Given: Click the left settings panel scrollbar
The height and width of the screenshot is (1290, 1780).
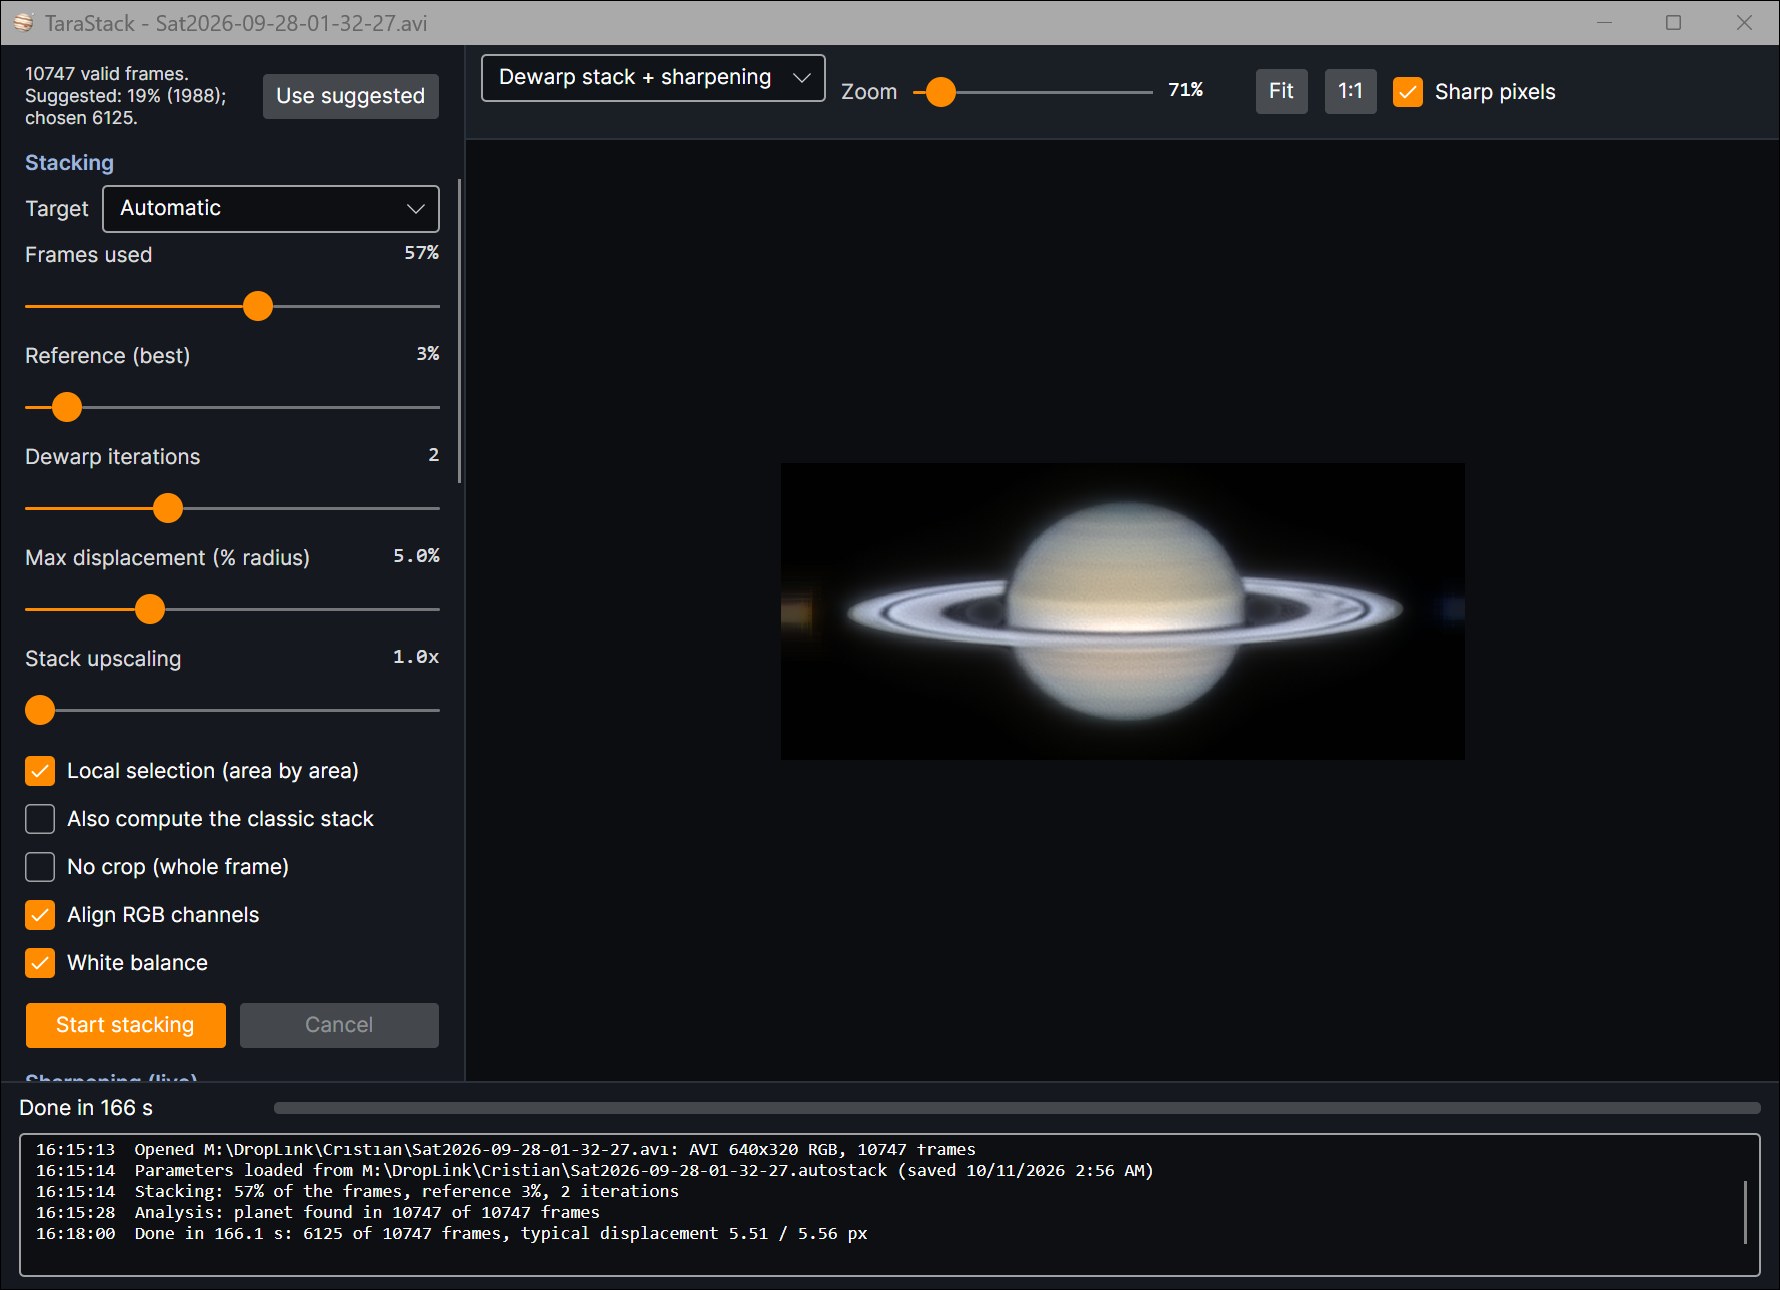Looking at the screenshot, I should click(459, 331).
